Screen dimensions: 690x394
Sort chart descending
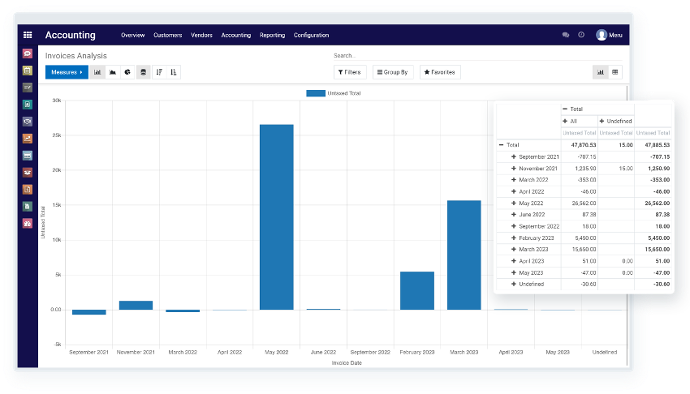point(159,72)
